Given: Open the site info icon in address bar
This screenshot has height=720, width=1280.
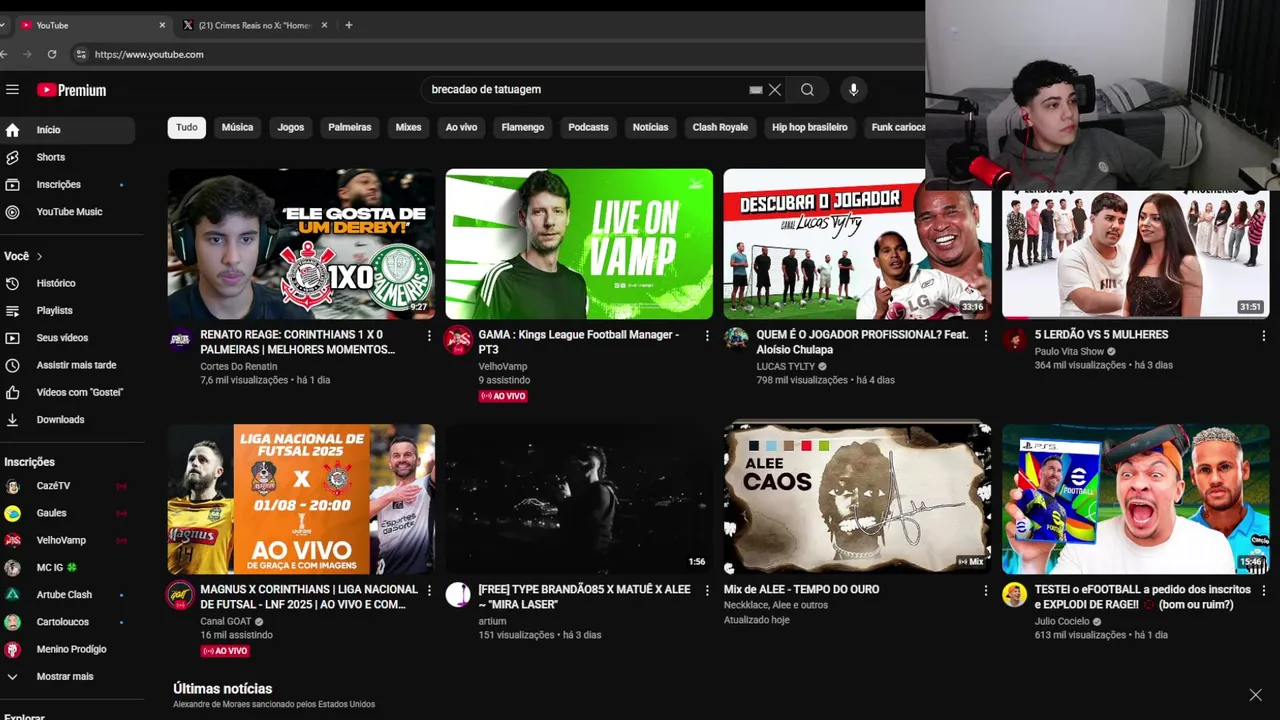Looking at the screenshot, I should point(81,54).
